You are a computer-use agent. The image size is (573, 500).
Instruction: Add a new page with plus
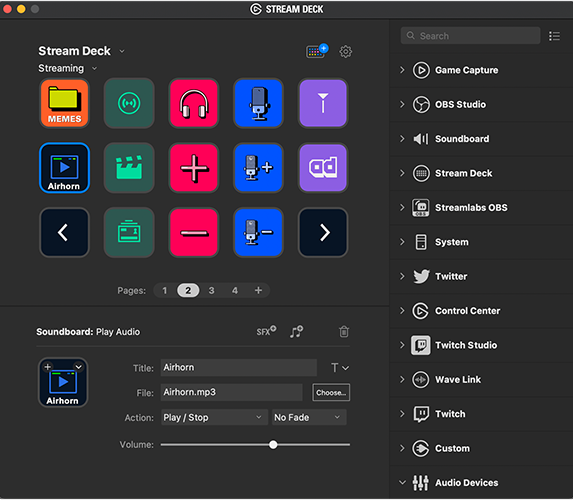(258, 291)
